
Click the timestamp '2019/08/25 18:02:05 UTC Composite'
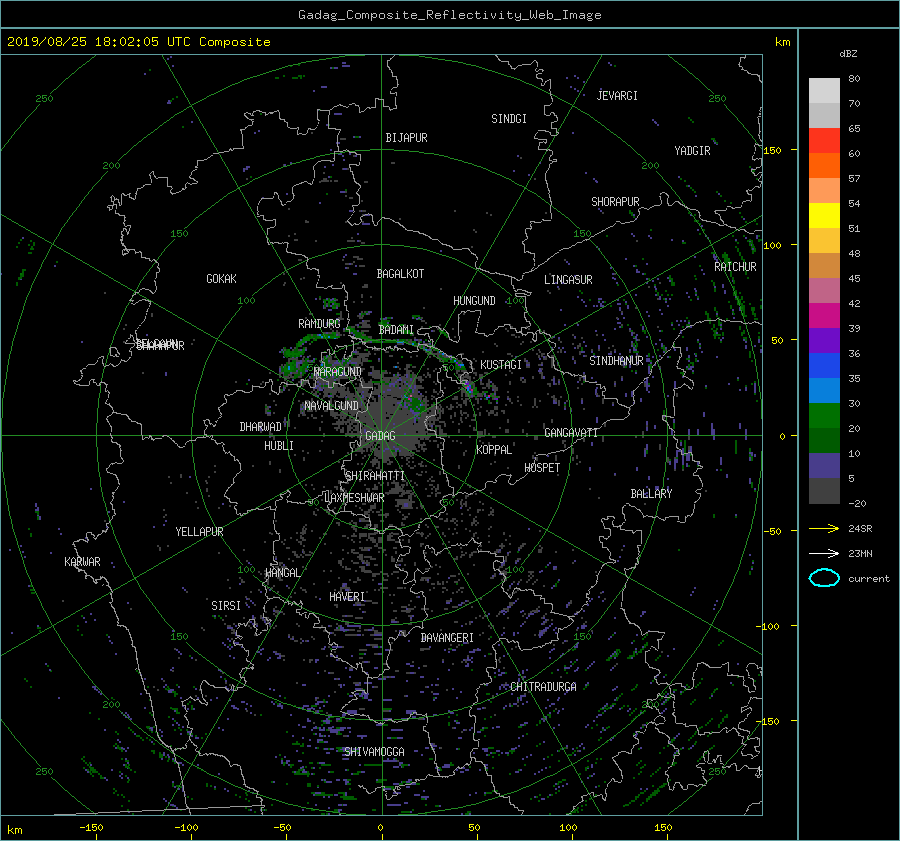pos(138,42)
